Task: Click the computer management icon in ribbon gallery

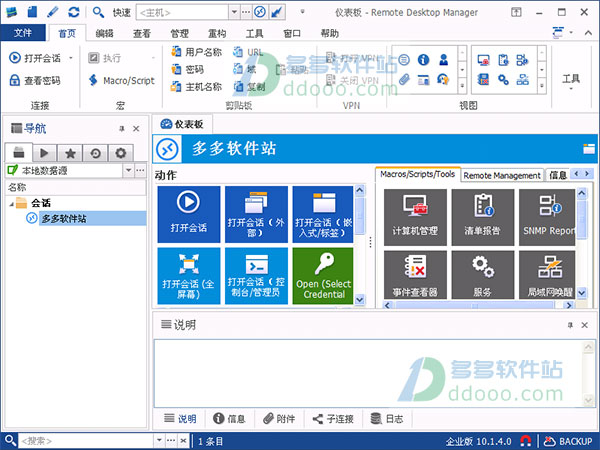Action: coord(483,60)
